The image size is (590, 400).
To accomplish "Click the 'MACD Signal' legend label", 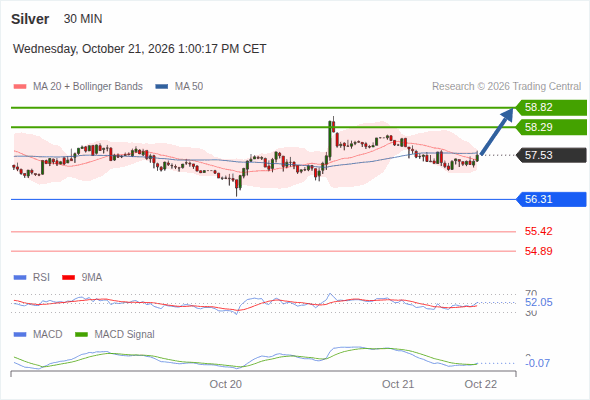I will 125,335.
